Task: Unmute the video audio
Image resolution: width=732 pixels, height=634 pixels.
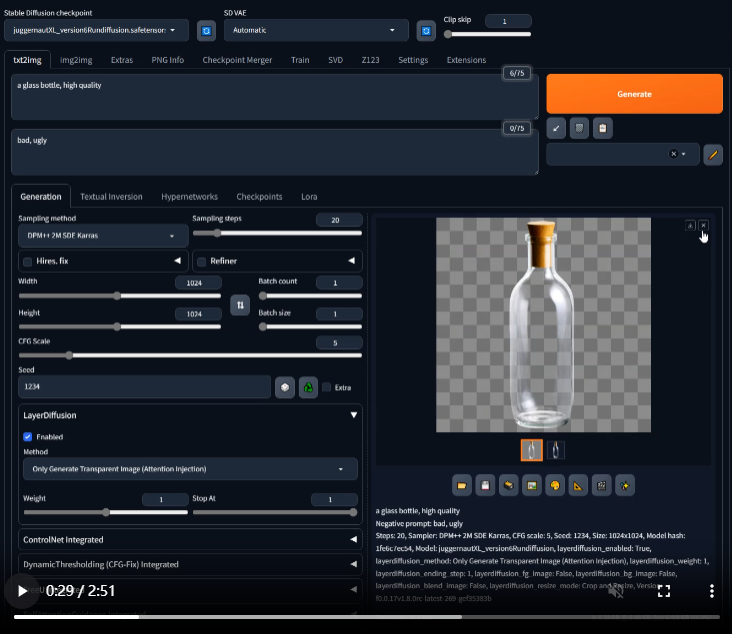Action: click(x=616, y=591)
